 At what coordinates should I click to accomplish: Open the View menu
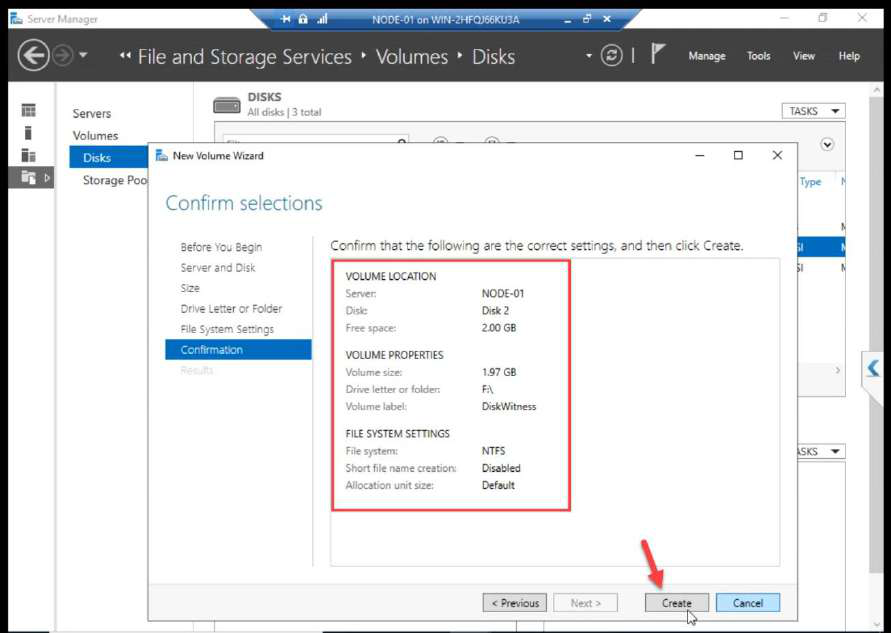[803, 56]
